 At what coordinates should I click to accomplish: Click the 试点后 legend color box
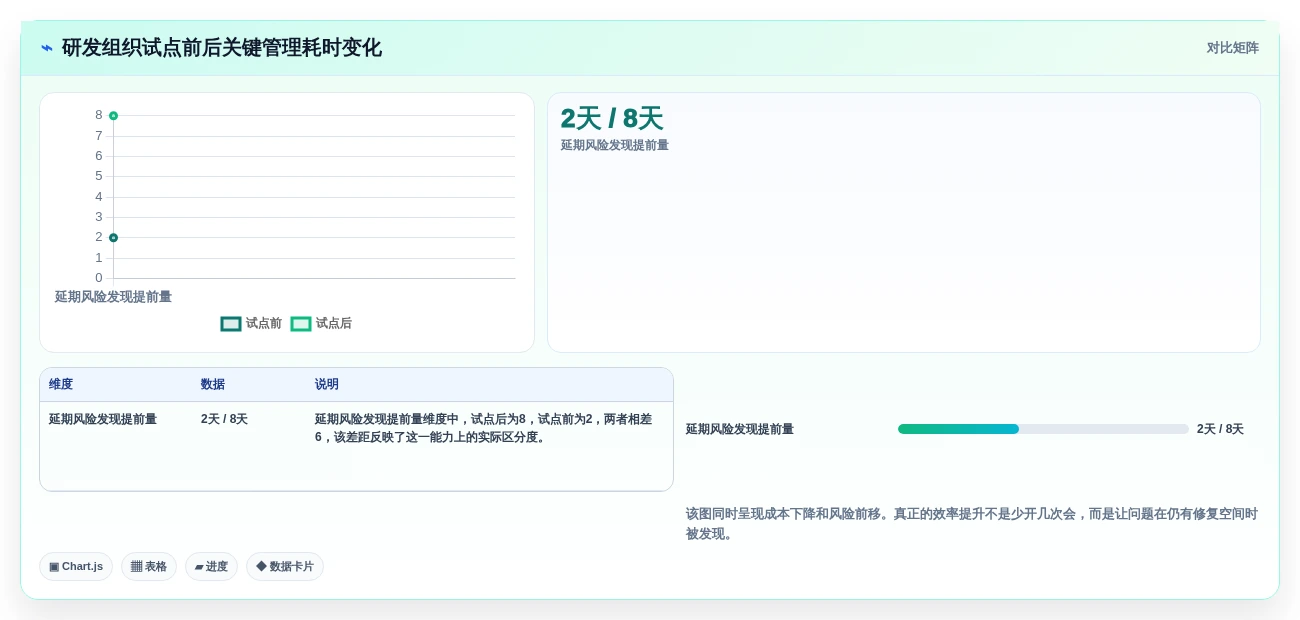pyautogui.click(x=301, y=324)
